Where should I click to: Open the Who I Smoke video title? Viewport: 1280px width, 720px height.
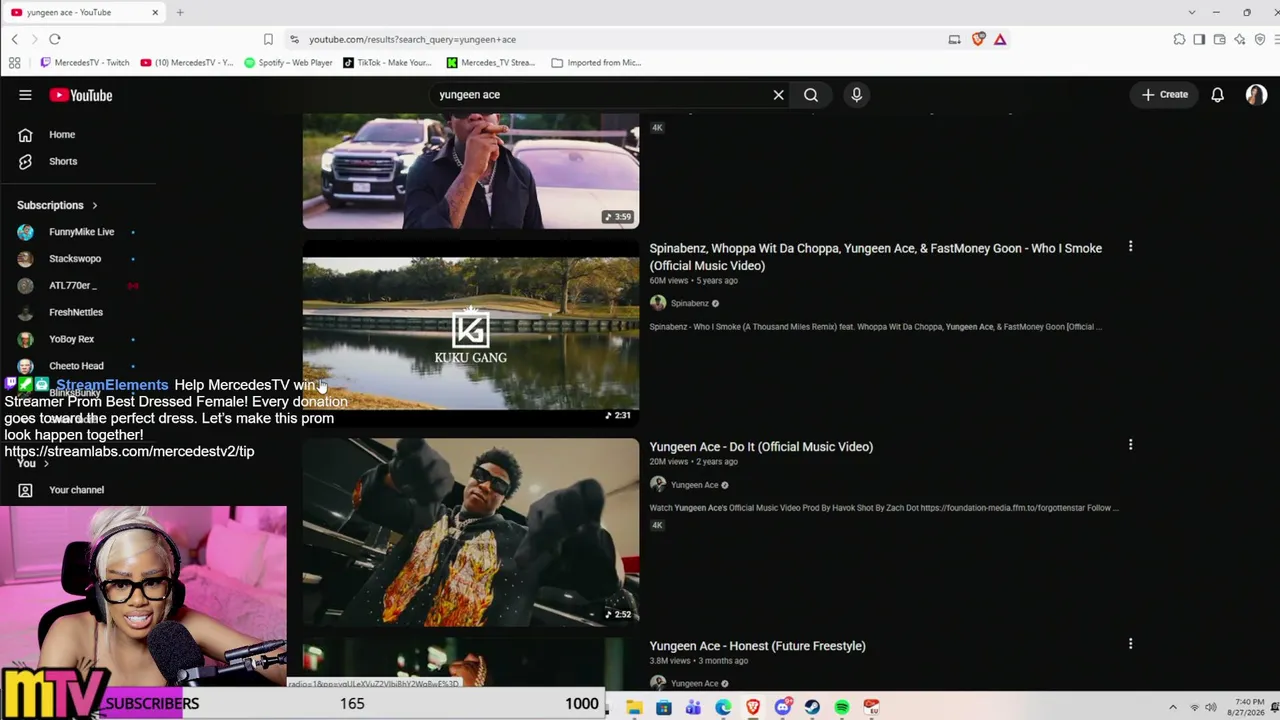pos(875,257)
